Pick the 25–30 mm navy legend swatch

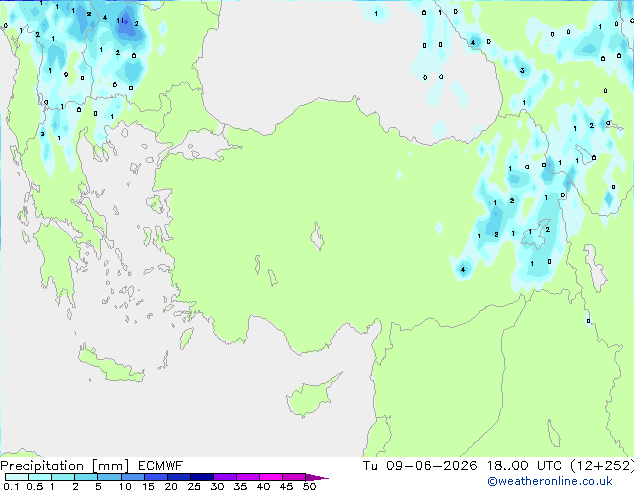(202, 477)
